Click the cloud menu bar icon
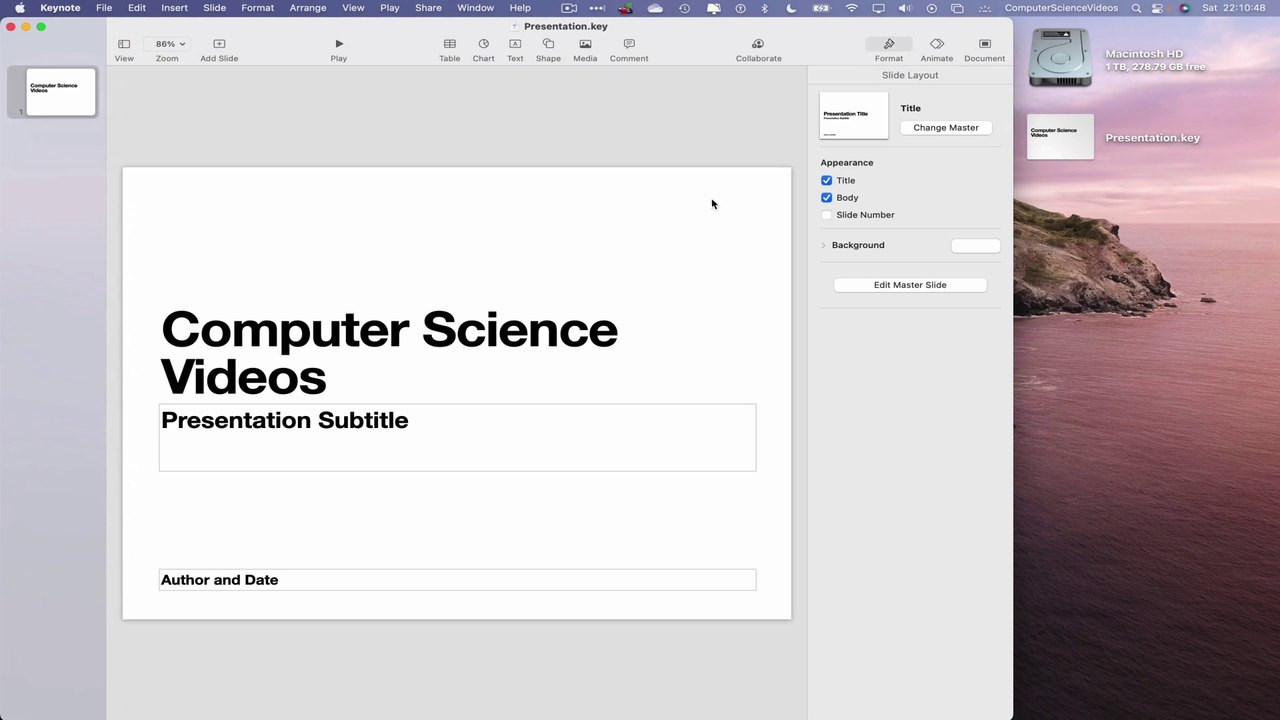Viewport: 1280px width, 720px height. click(655, 8)
